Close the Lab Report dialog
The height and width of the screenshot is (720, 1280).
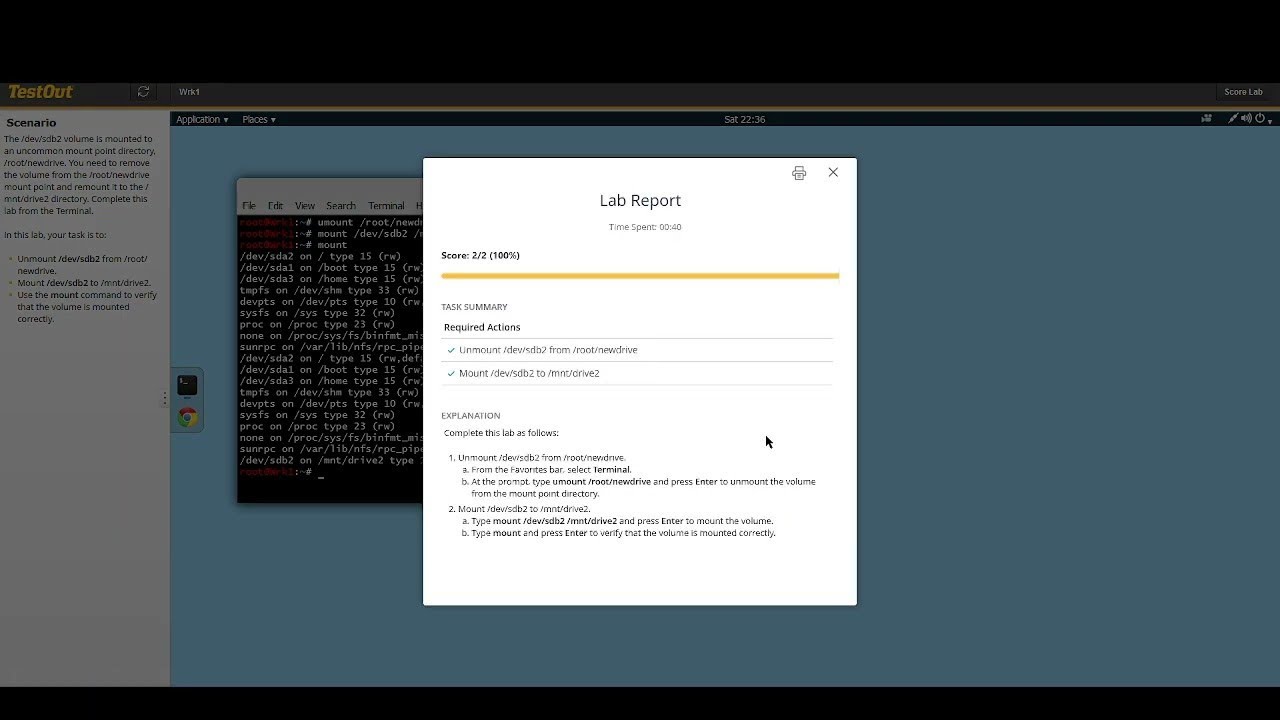point(833,172)
